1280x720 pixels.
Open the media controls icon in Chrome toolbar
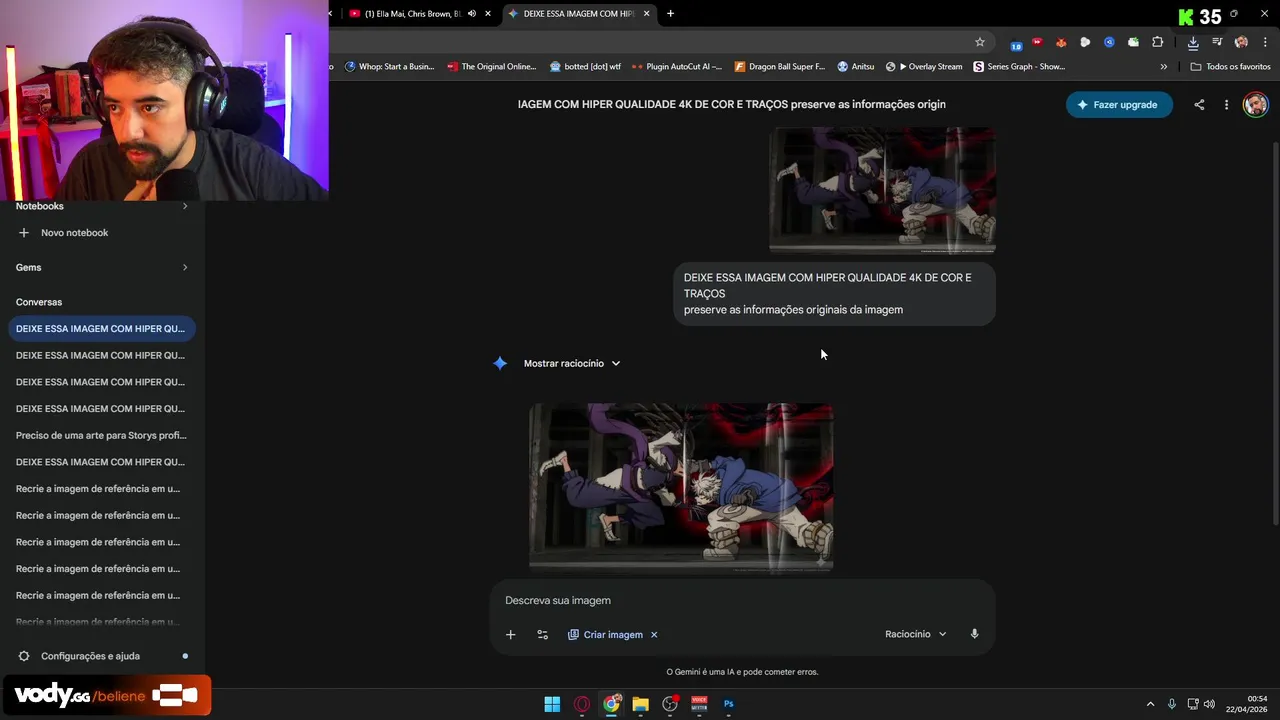pos(1217,42)
